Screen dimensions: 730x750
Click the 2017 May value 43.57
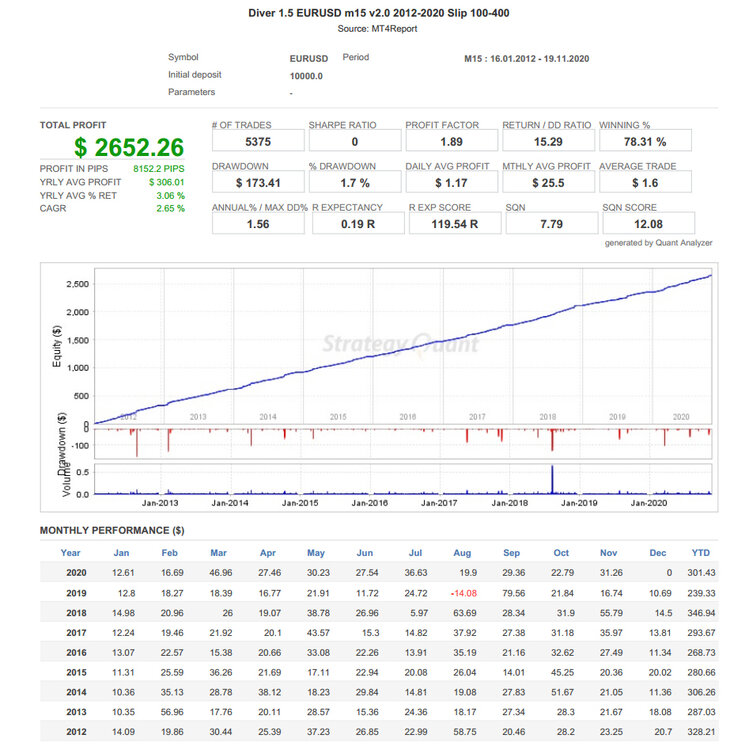coord(318,632)
